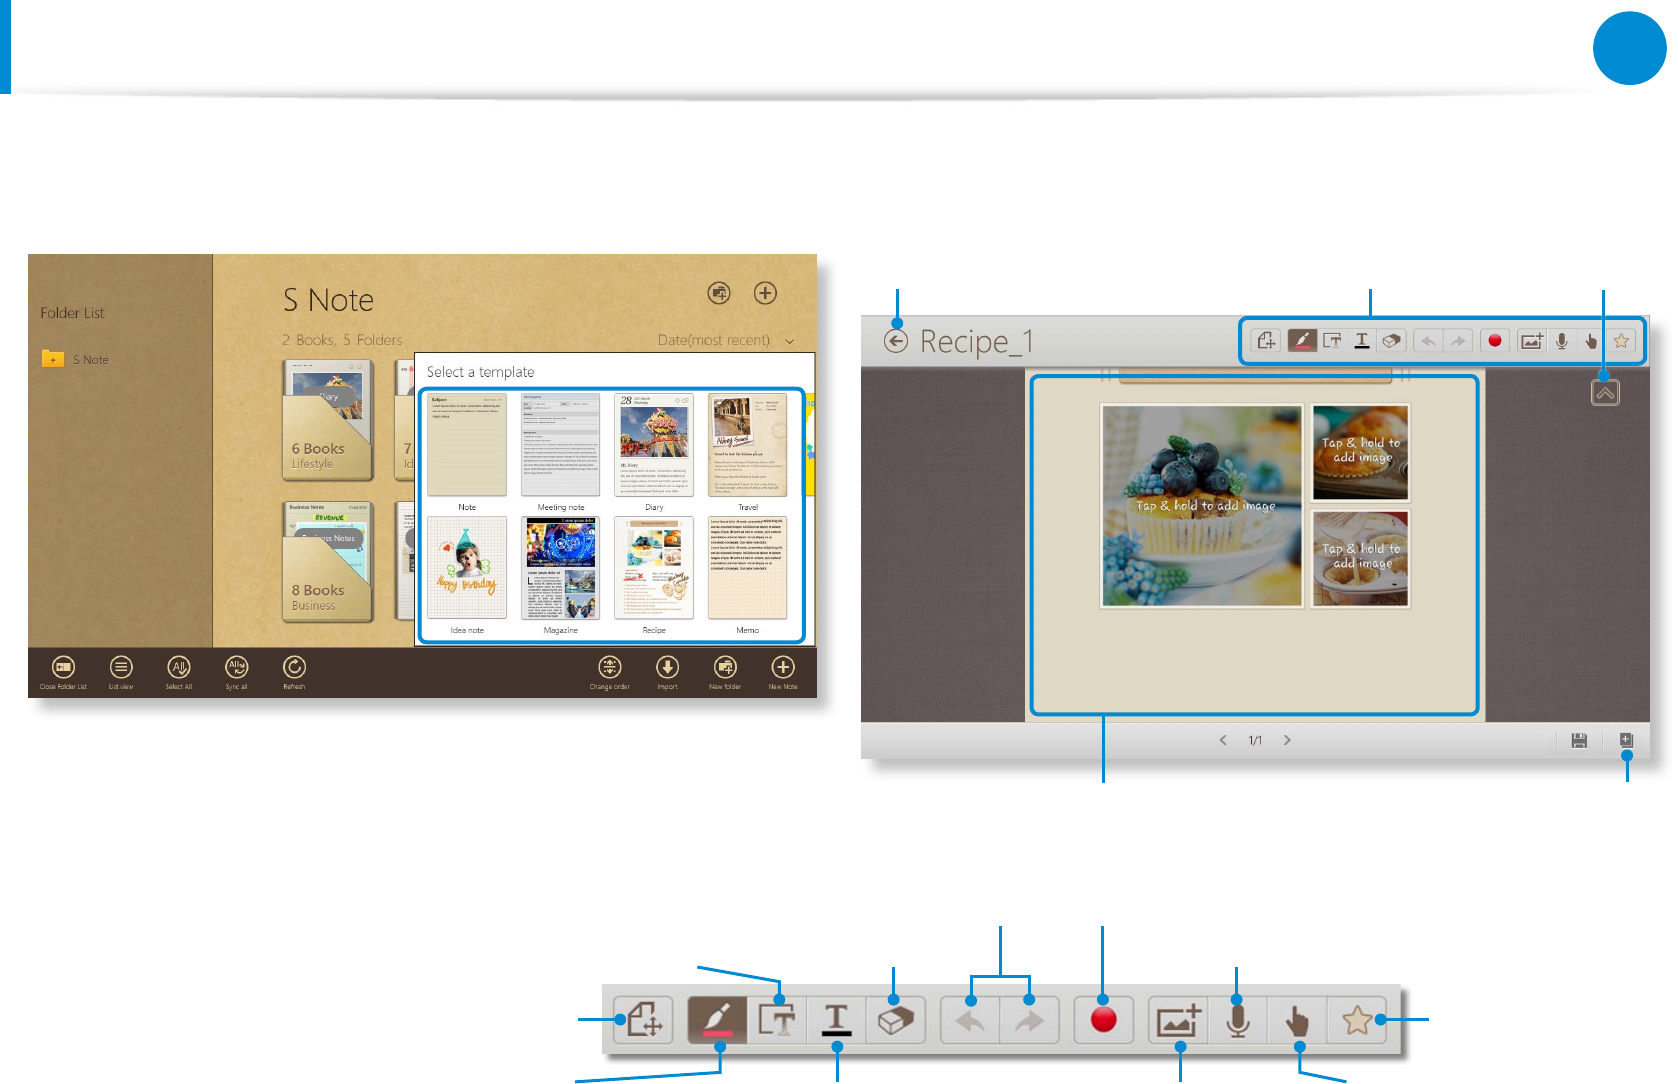Switch to List view in S Note
The image size is (1678, 1084).
point(121,667)
